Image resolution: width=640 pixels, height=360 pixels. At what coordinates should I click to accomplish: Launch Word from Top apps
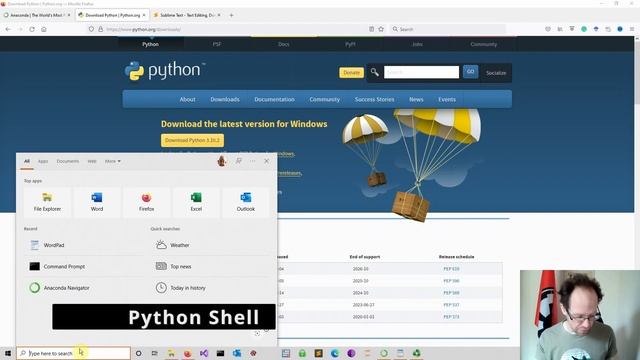pos(97,202)
